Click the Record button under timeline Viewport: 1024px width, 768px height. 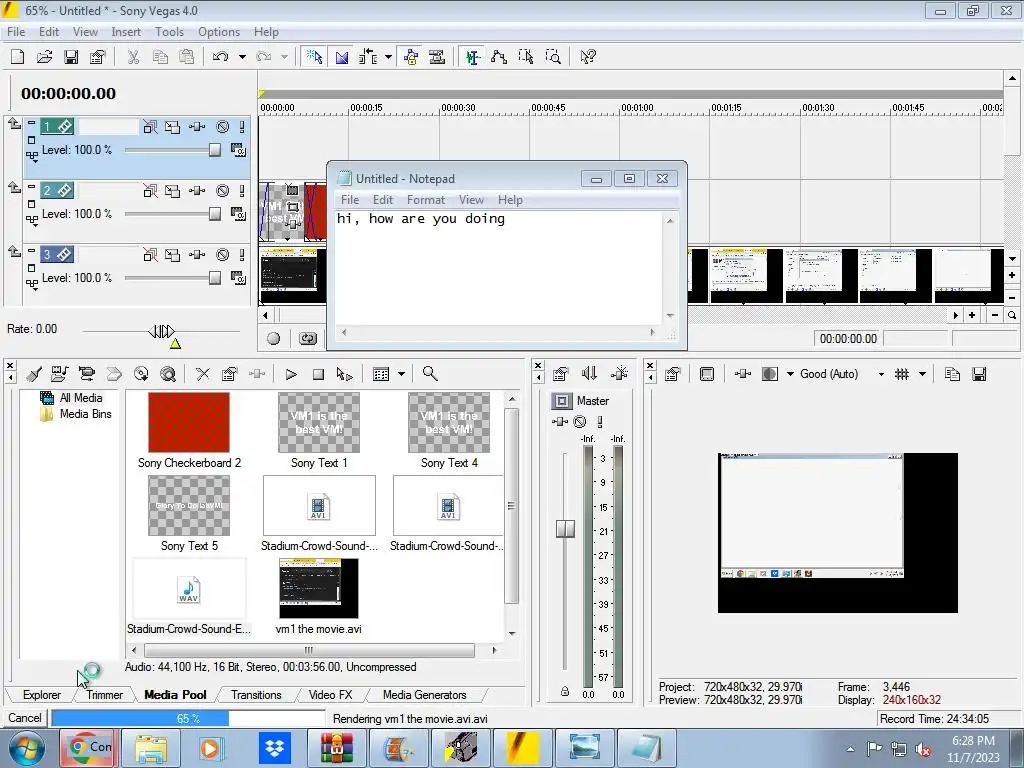[274, 338]
